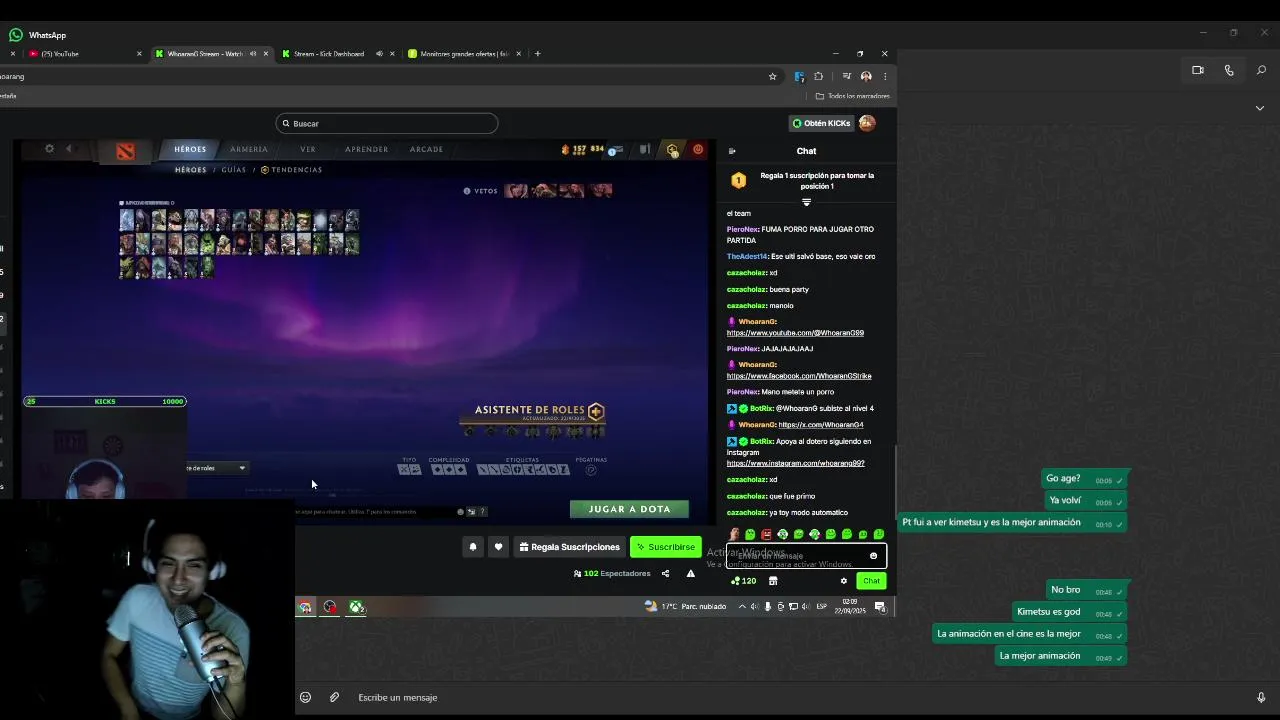The height and width of the screenshot is (720, 1280).
Task: Open a new browser tab
Action: (537, 54)
